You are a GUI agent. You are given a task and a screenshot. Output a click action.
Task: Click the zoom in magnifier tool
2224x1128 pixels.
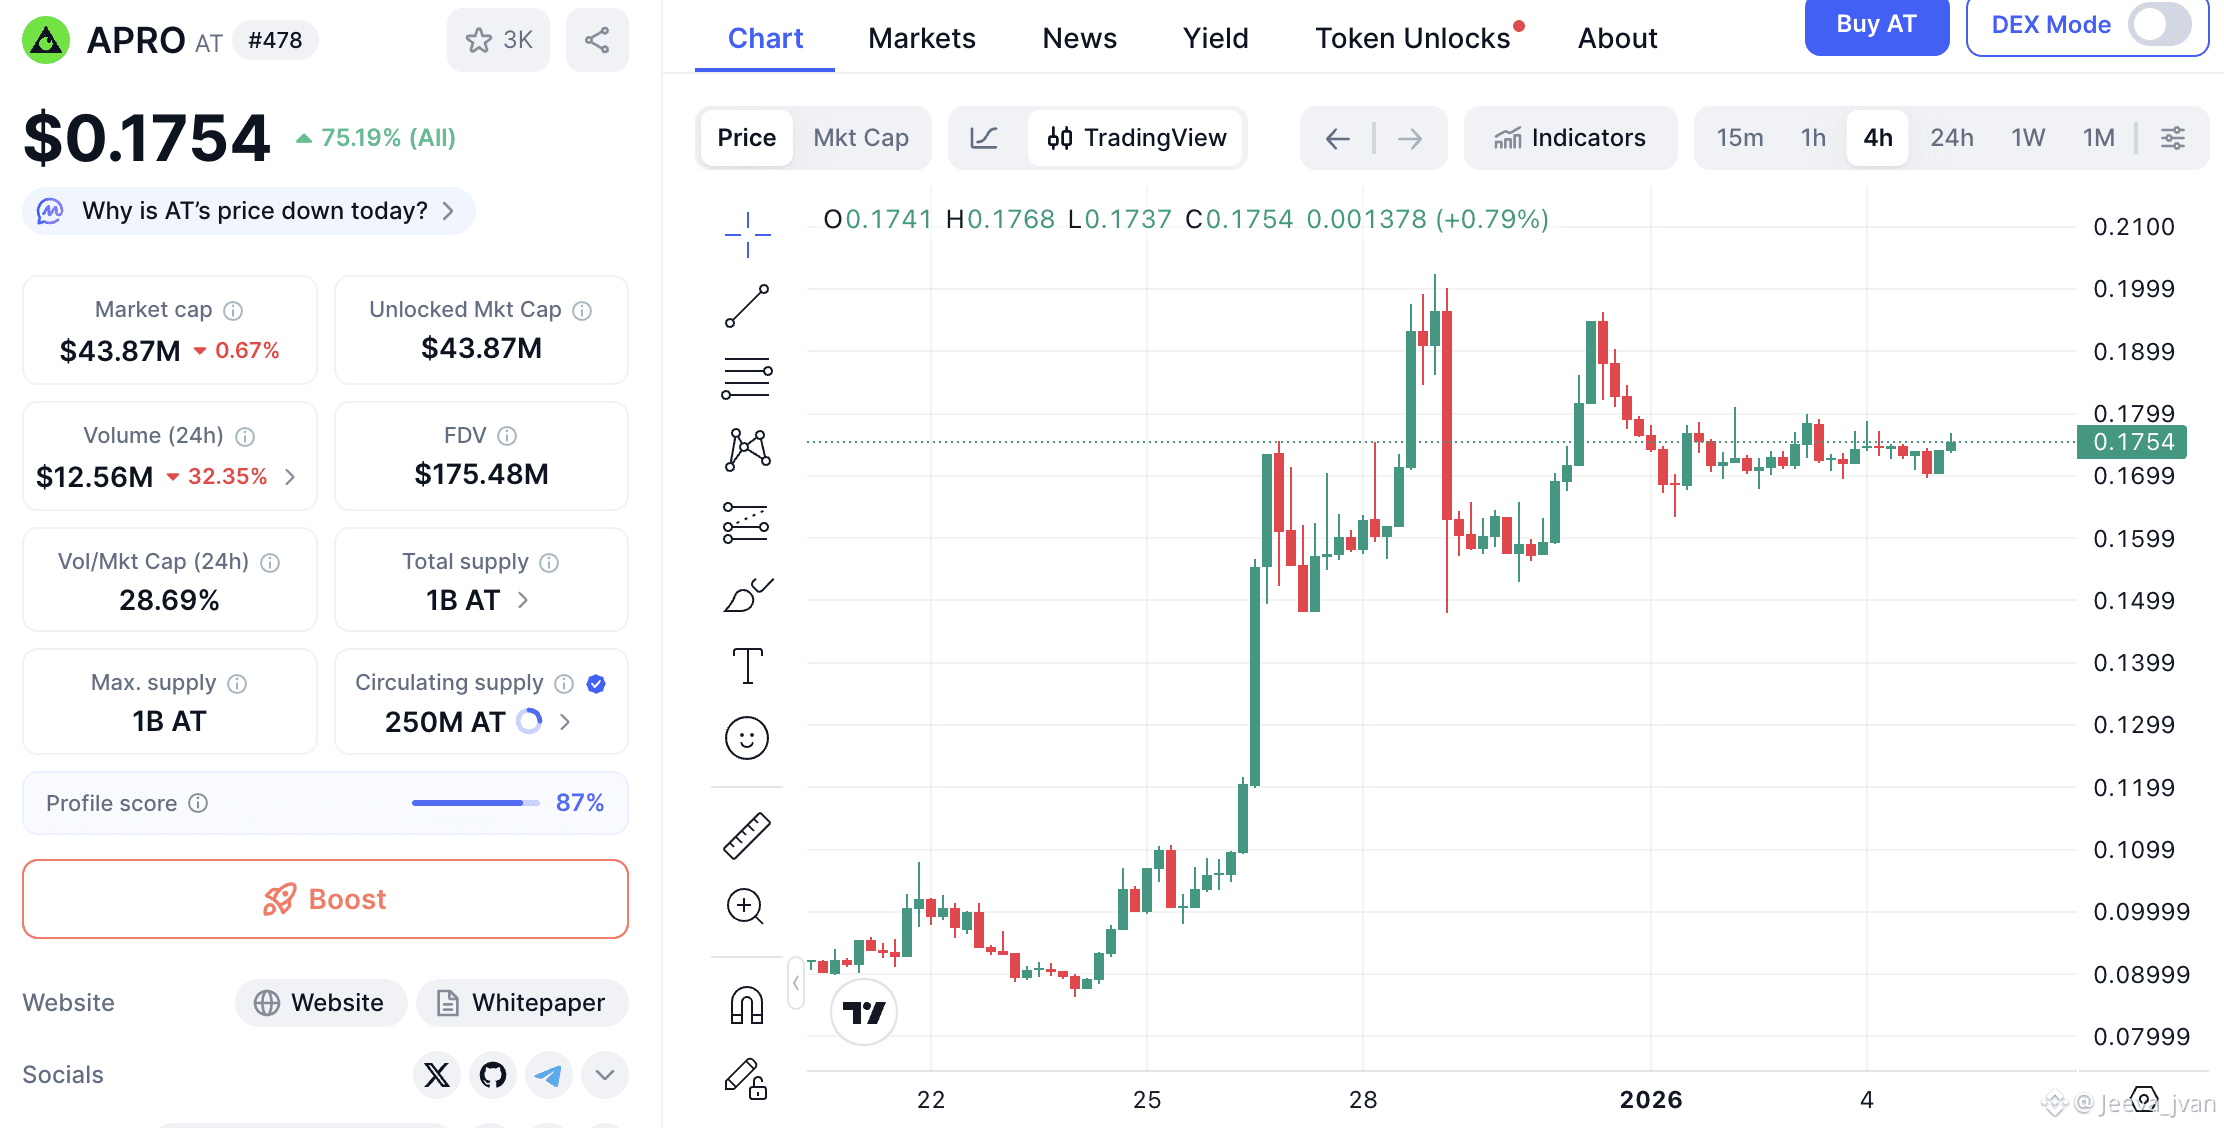(x=745, y=906)
